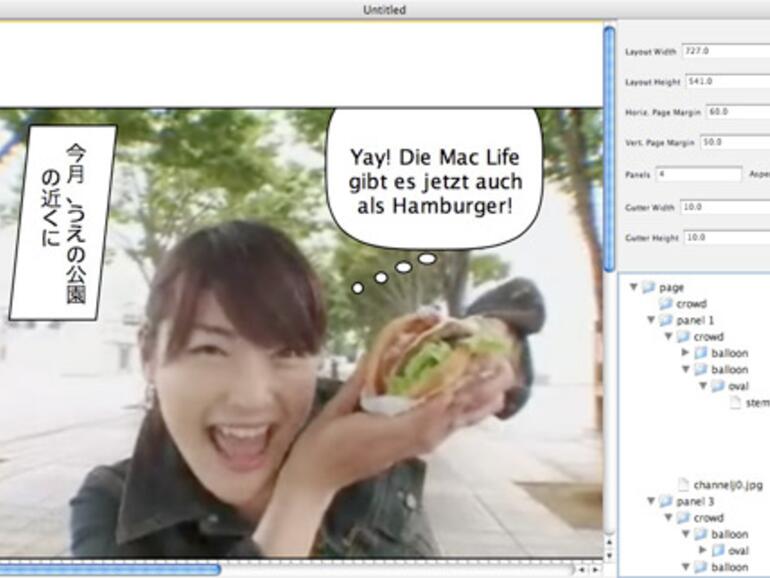This screenshot has width=770, height=578.
Task: Collapse the page tree node
Action: click(x=633, y=288)
